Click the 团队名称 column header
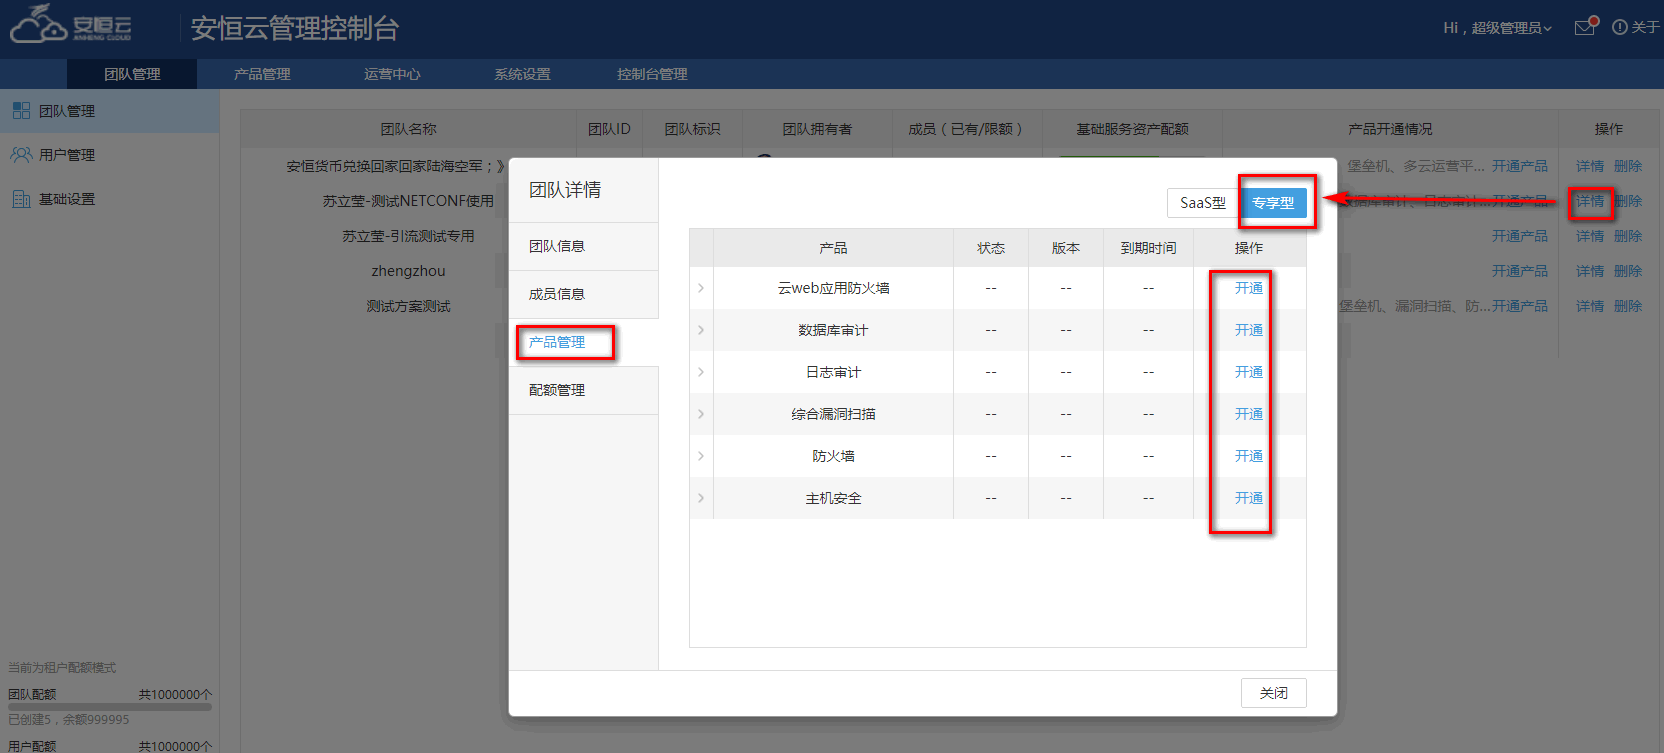This screenshot has width=1664, height=753. (408, 129)
